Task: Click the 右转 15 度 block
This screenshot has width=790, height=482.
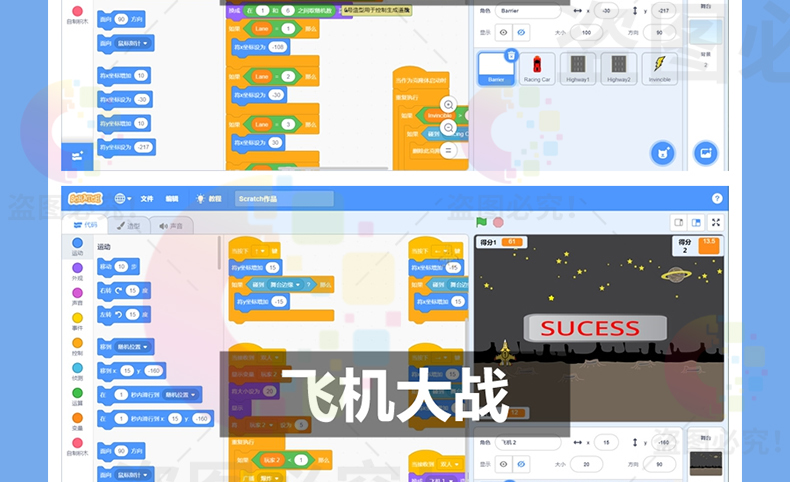Action: pos(124,291)
